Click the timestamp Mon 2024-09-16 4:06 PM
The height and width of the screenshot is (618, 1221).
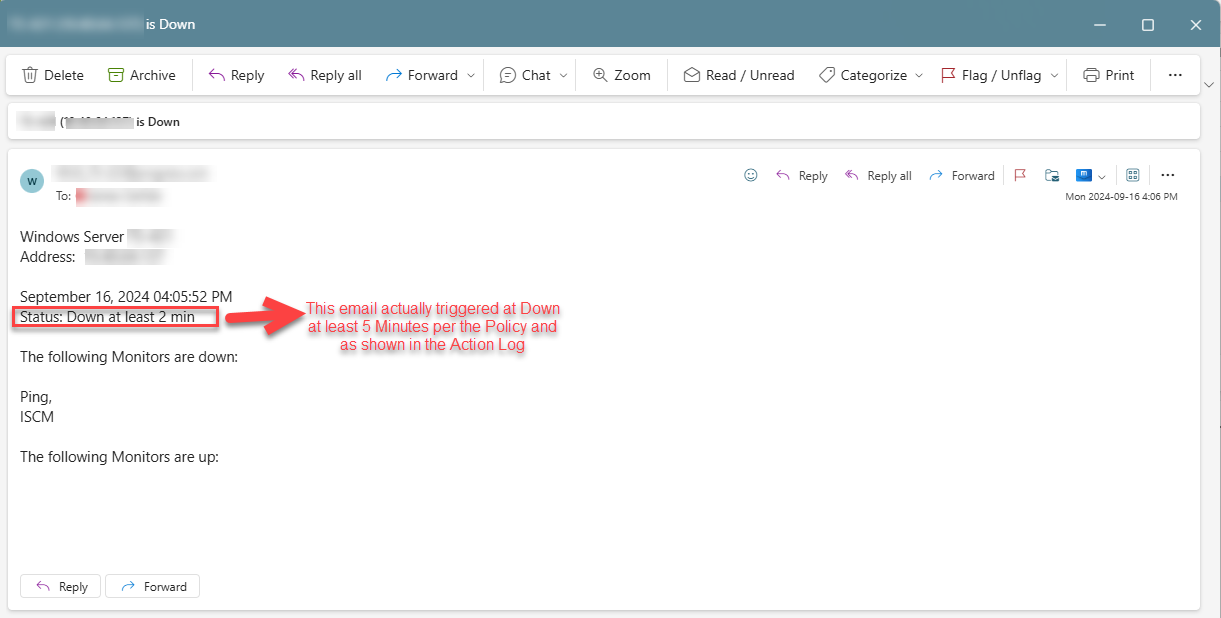(1121, 197)
